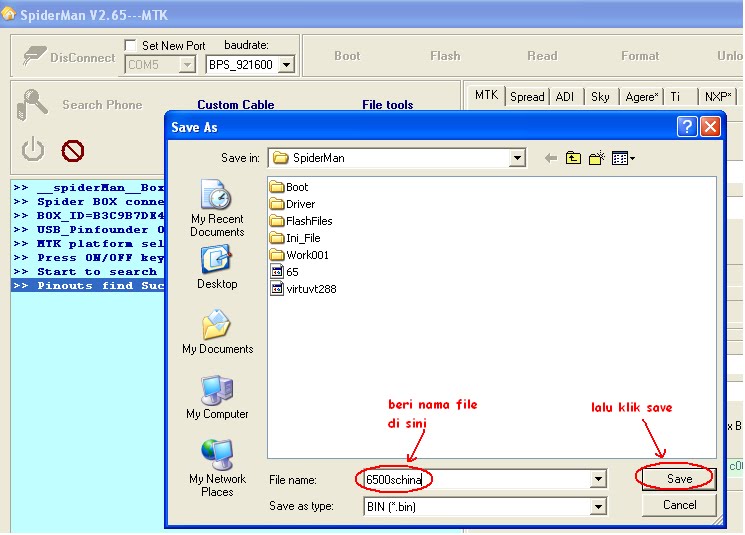Select log line 'Pinouts find Suc'
The width and height of the screenshot is (745, 535).
tap(88, 286)
